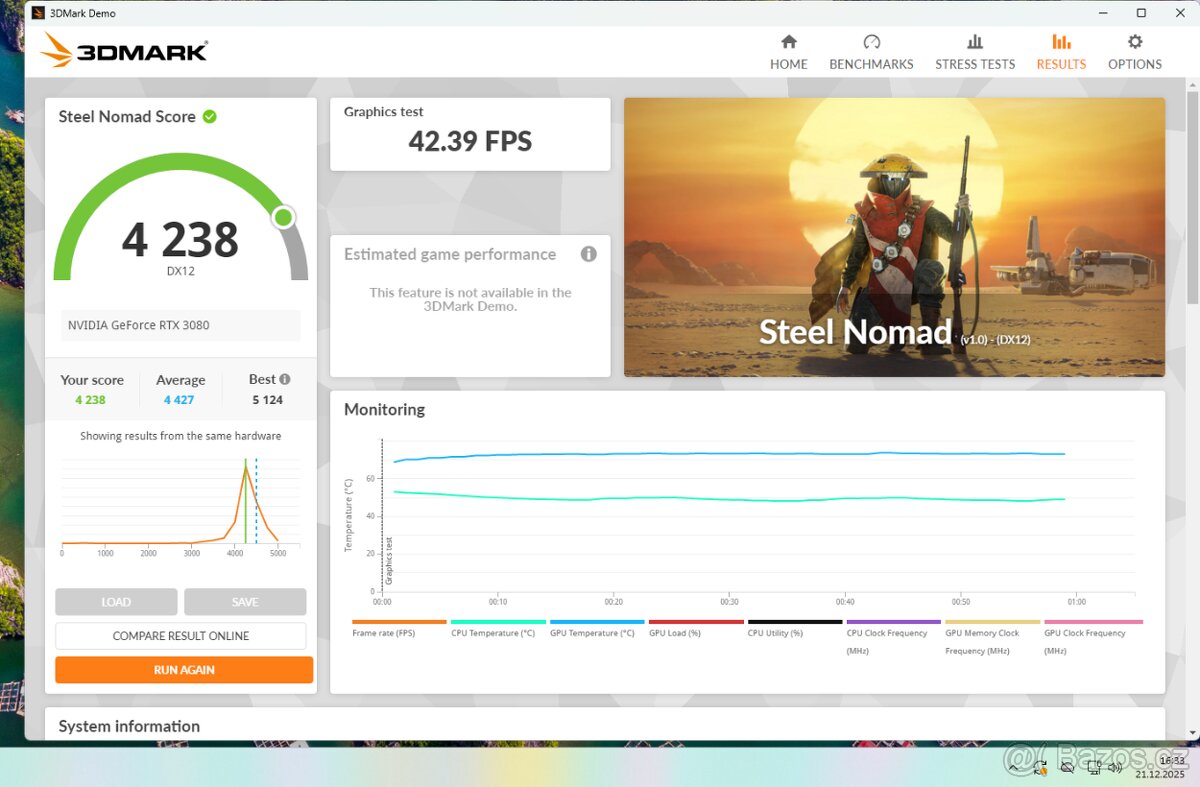Open the Options gear icon

(1134, 42)
